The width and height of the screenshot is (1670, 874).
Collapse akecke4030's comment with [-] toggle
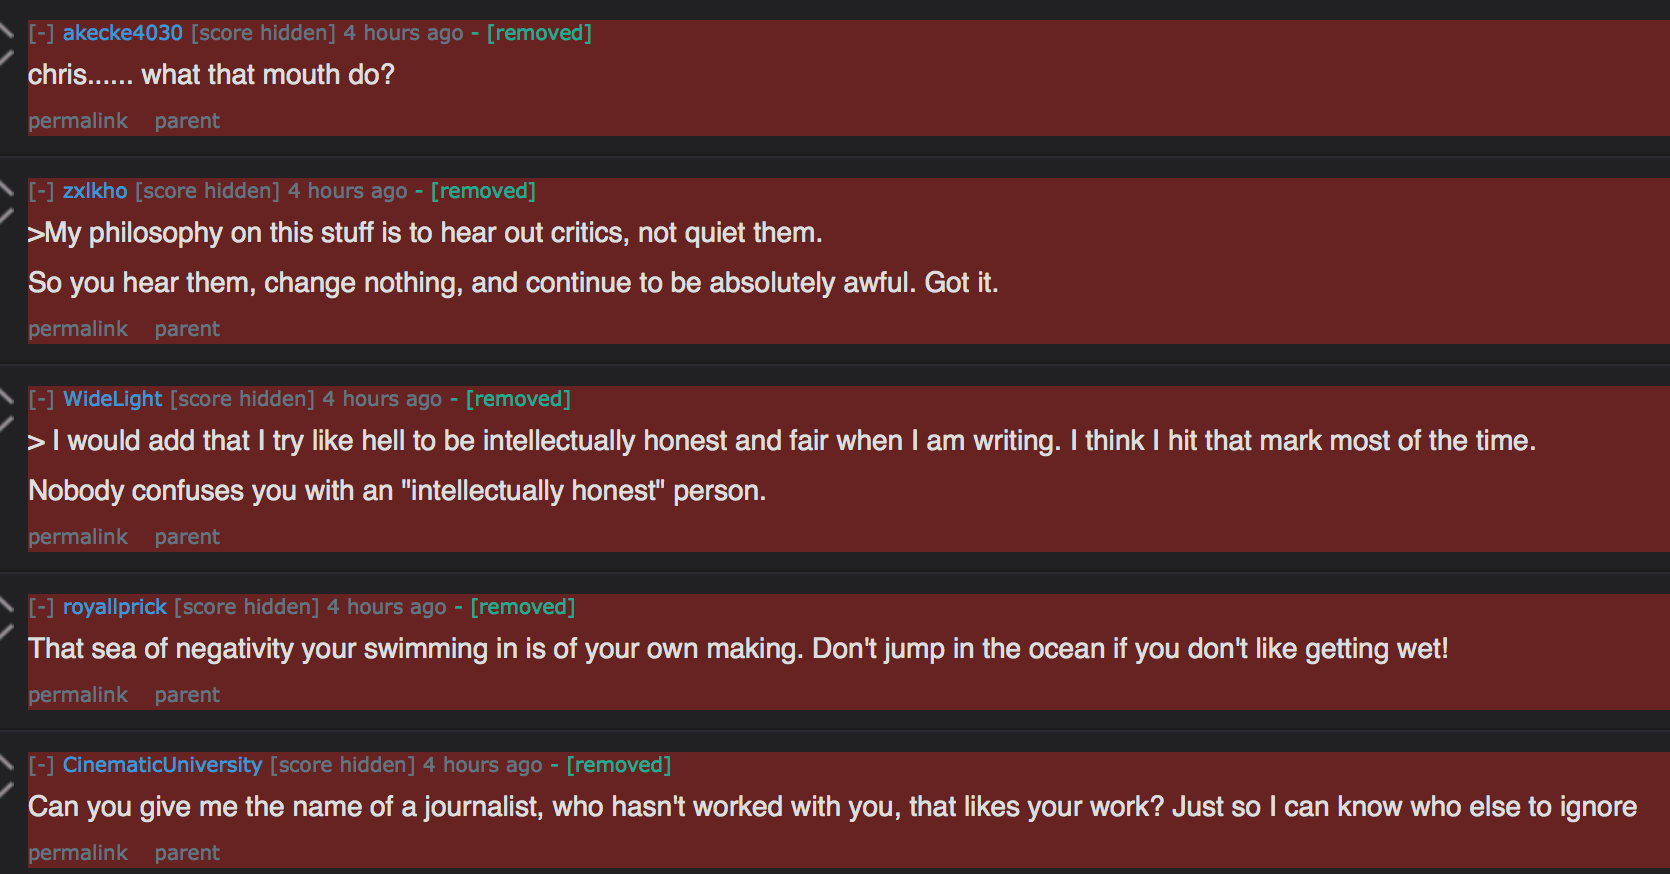click(x=41, y=33)
